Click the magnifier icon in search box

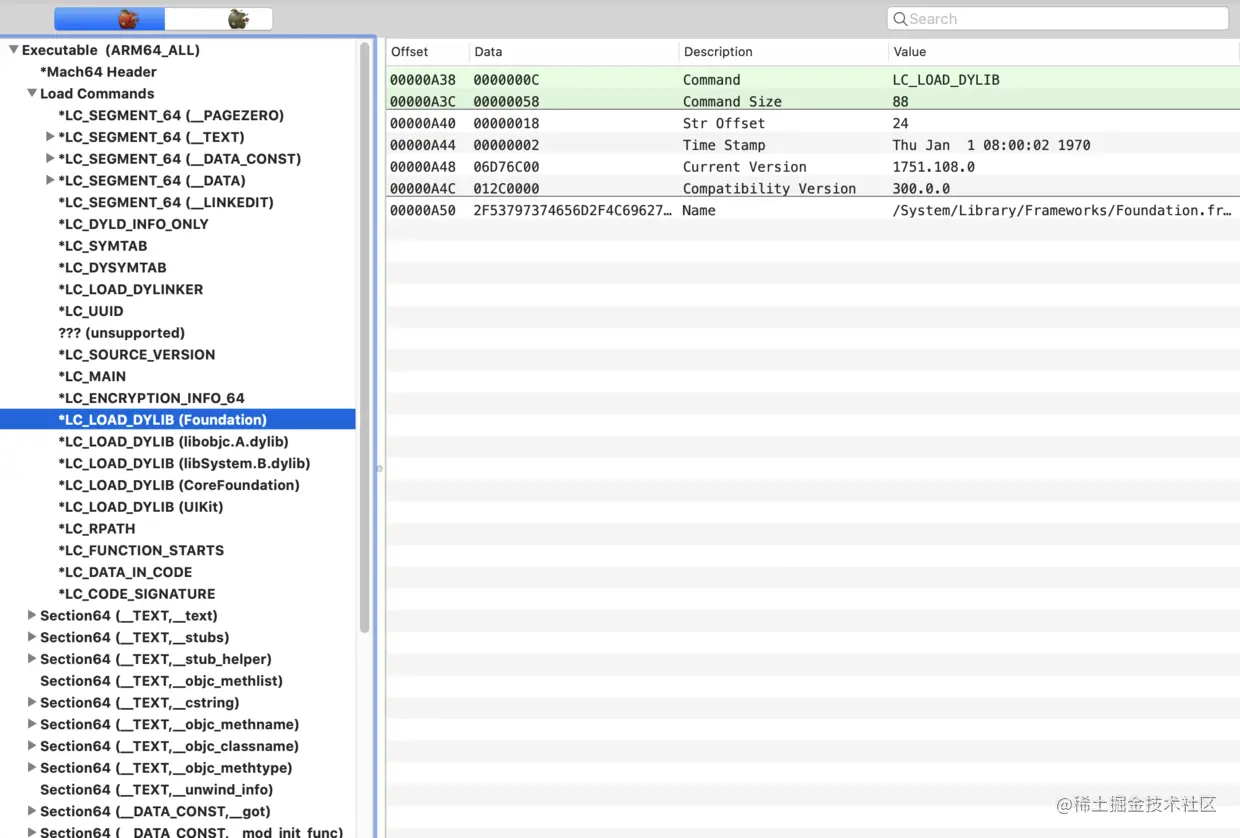point(900,19)
